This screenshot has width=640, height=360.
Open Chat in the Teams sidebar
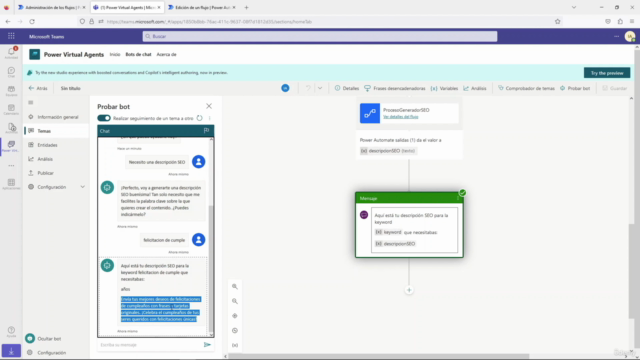pyautogui.click(x=11, y=72)
